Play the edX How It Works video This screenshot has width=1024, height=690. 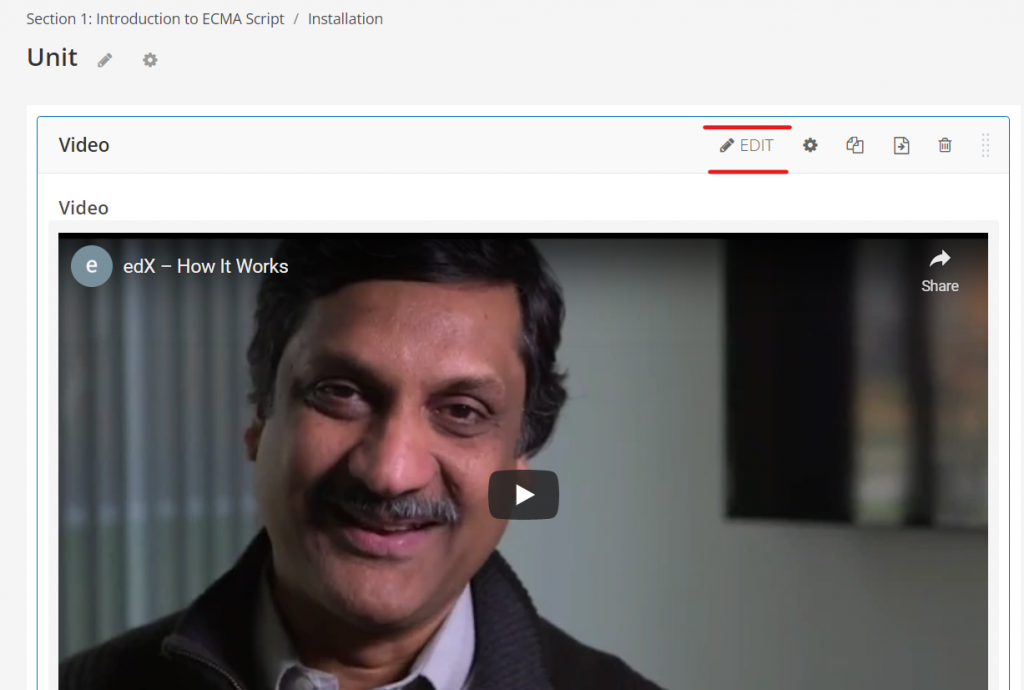coord(524,495)
